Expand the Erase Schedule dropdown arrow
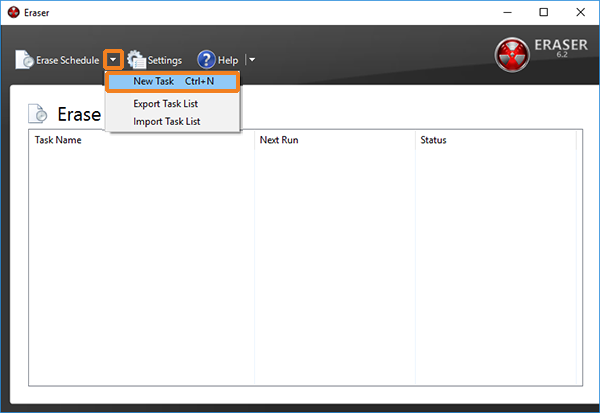This screenshot has height=413, width=600. coord(113,60)
